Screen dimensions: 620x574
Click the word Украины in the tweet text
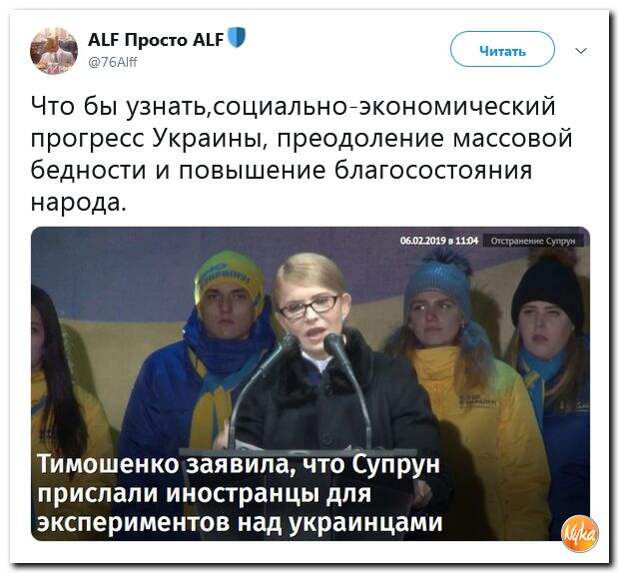click(208, 139)
